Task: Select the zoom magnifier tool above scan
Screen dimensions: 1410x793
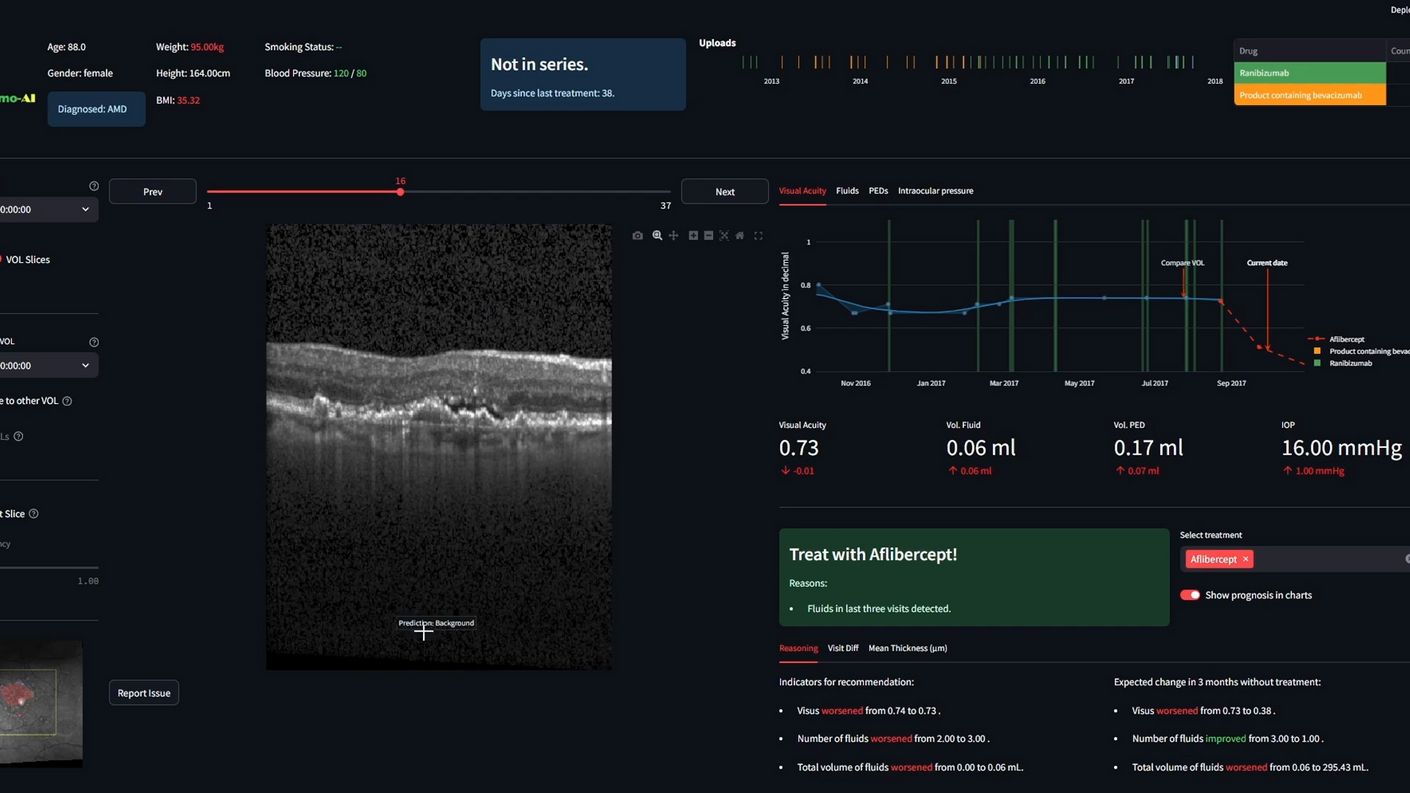Action: [657, 236]
